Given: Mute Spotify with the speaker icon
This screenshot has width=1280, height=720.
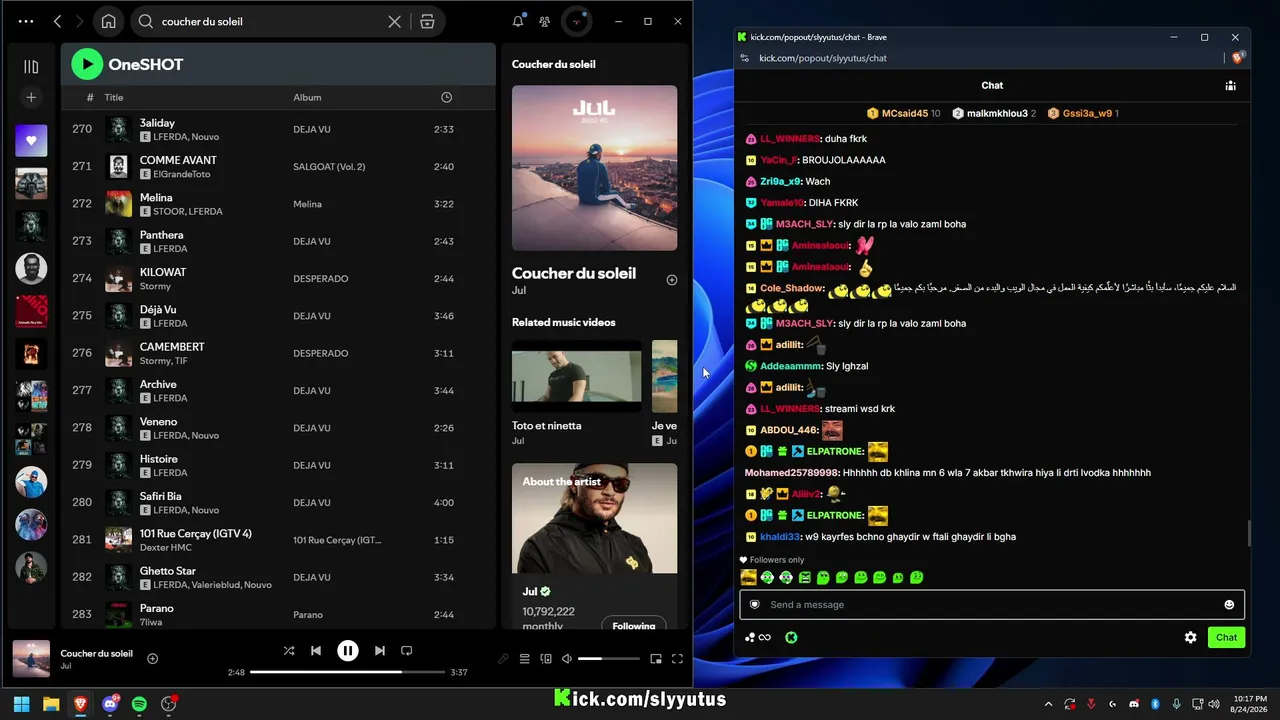Looking at the screenshot, I should [567, 659].
